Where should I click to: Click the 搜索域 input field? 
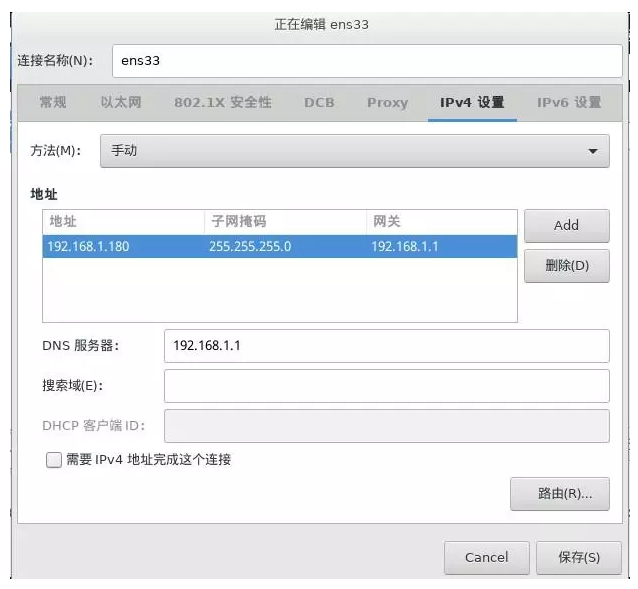tap(386, 385)
